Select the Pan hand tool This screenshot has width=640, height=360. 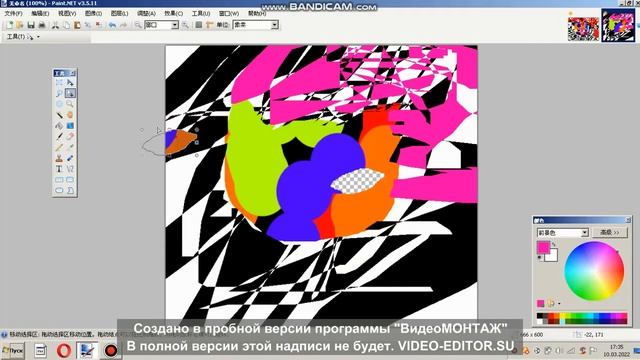(x=70, y=115)
